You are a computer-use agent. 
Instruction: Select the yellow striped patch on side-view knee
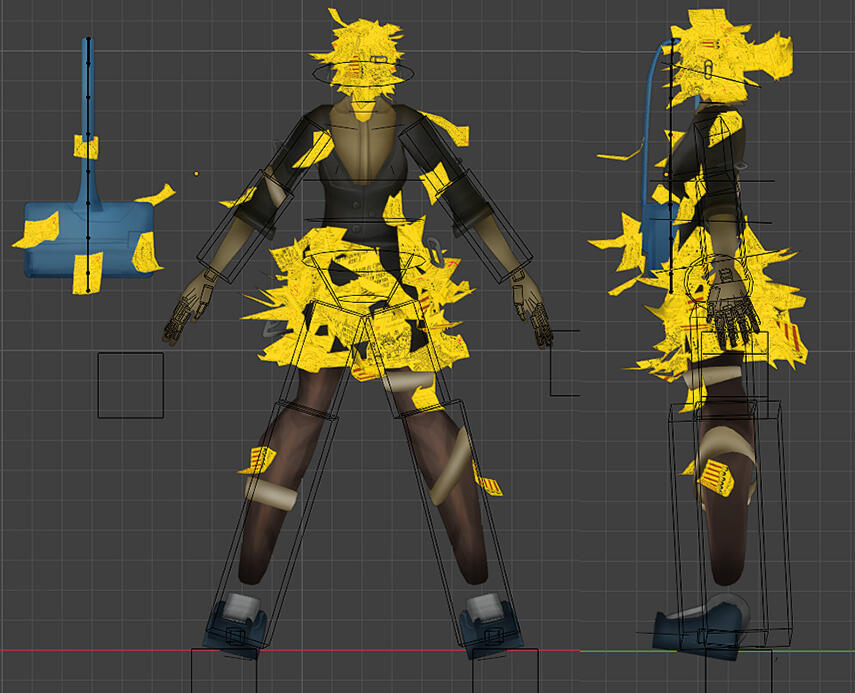(x=716, y=477)
